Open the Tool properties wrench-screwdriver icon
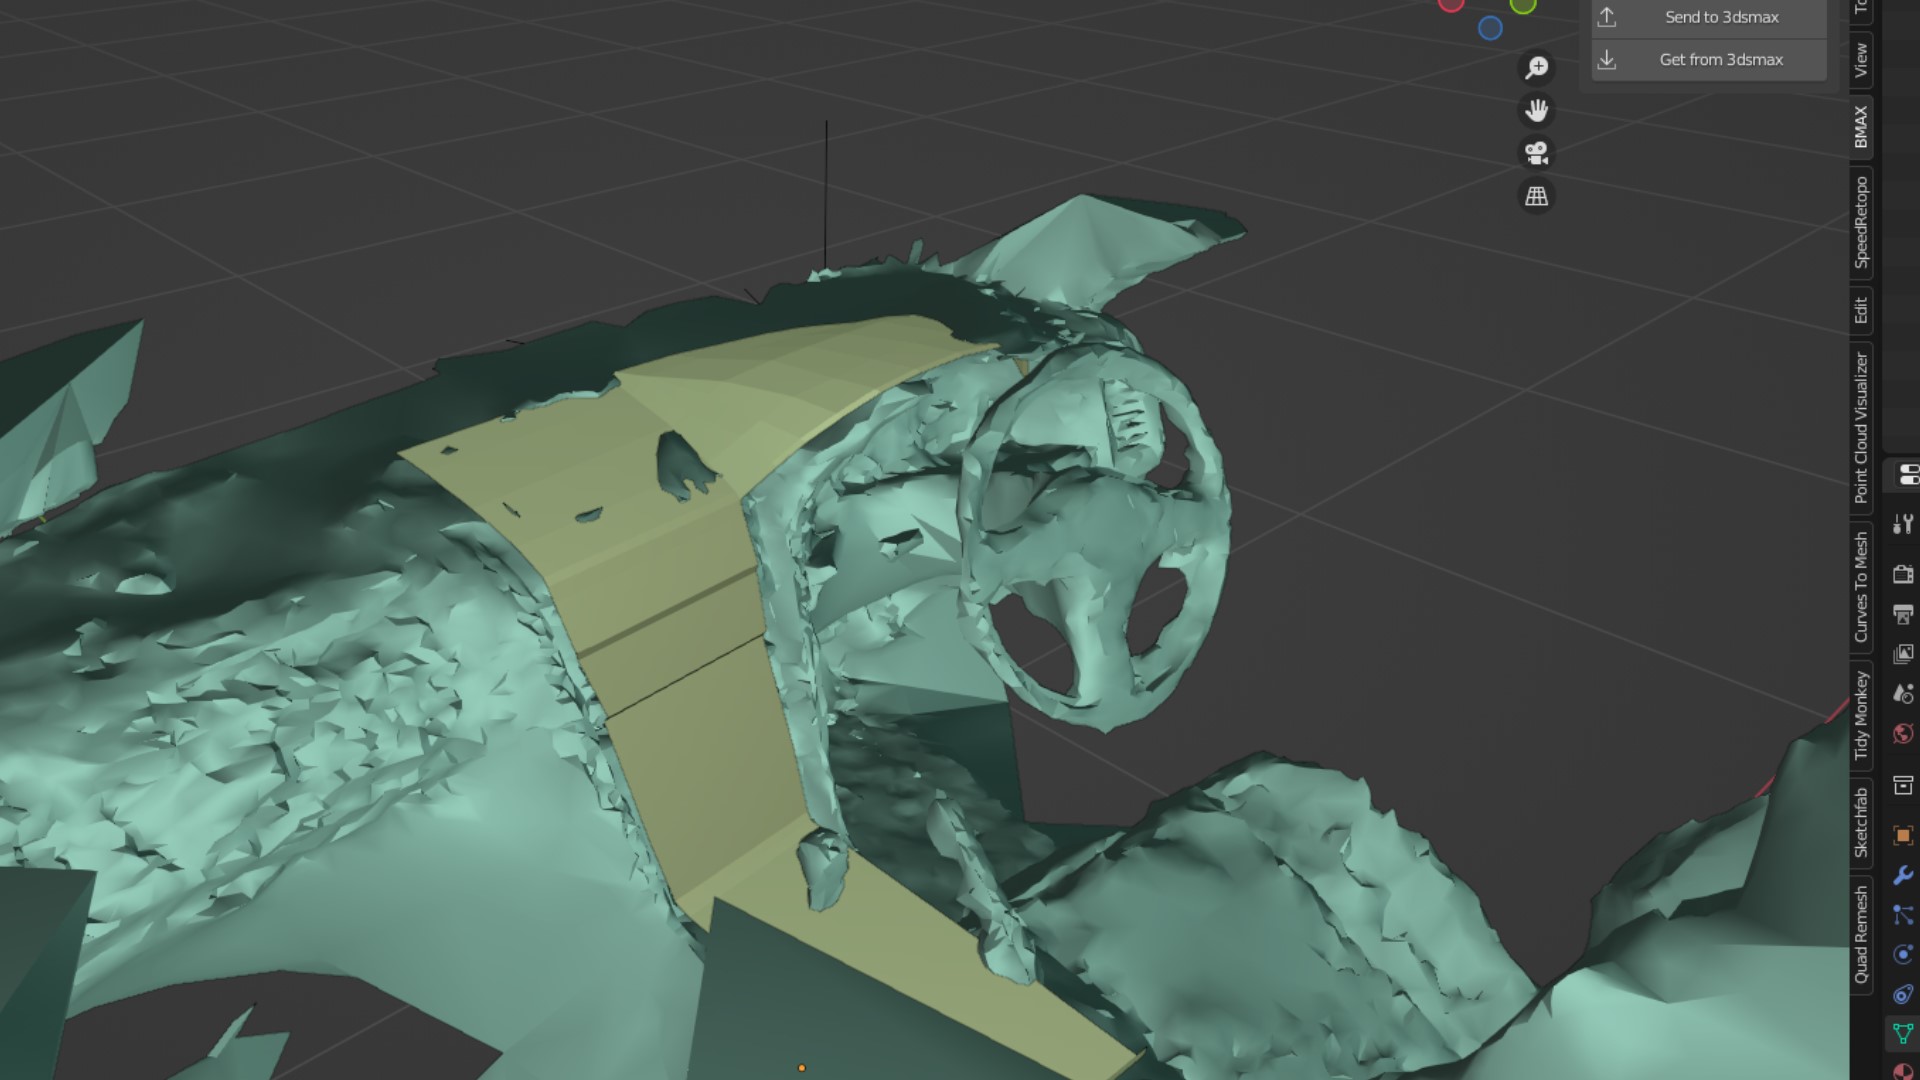 tap(1902, 524)
